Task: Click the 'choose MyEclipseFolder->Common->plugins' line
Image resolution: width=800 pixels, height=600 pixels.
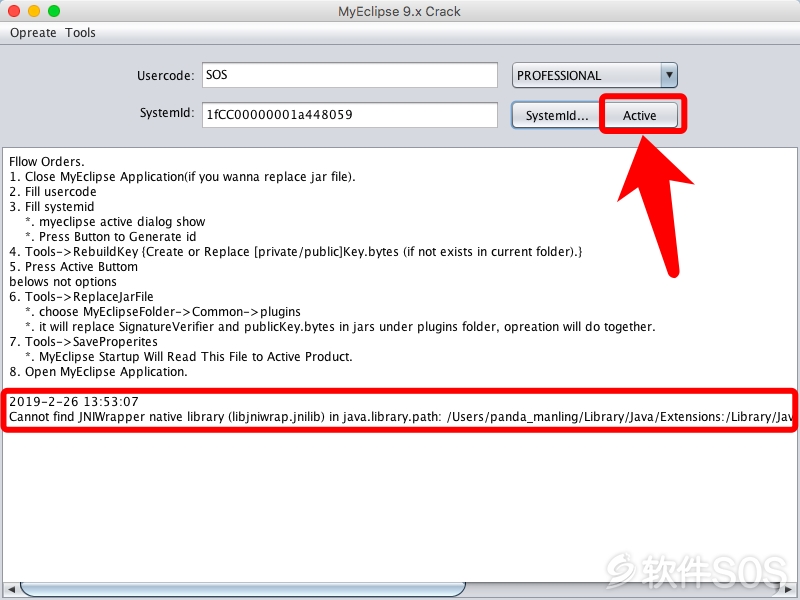Action: tap(163, 312)
